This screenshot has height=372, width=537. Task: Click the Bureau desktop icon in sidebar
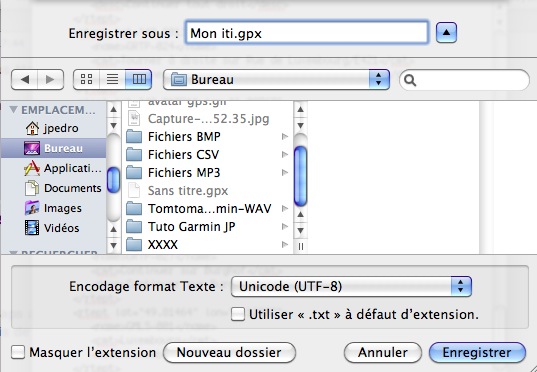(x=32, y=148)
